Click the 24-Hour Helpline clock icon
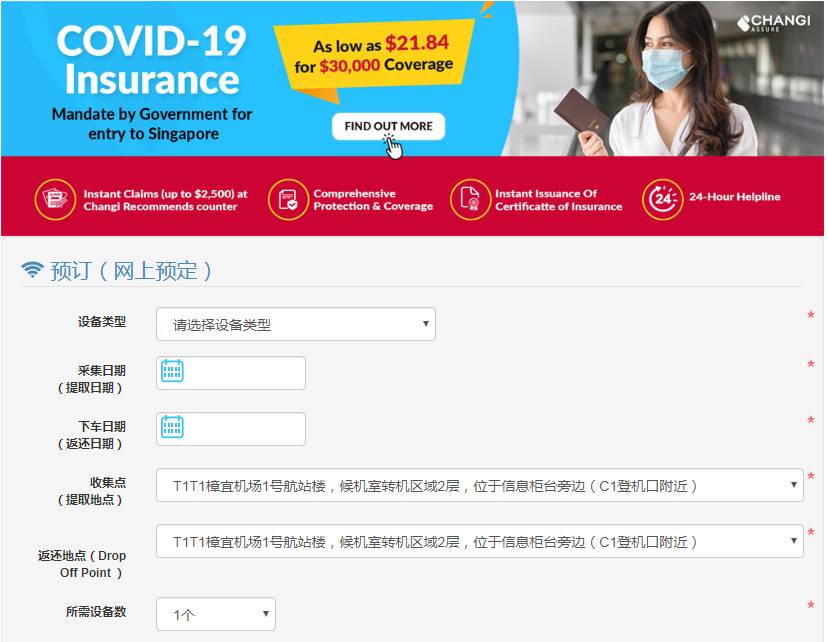828x642 pixels. [x=662, y=200]
